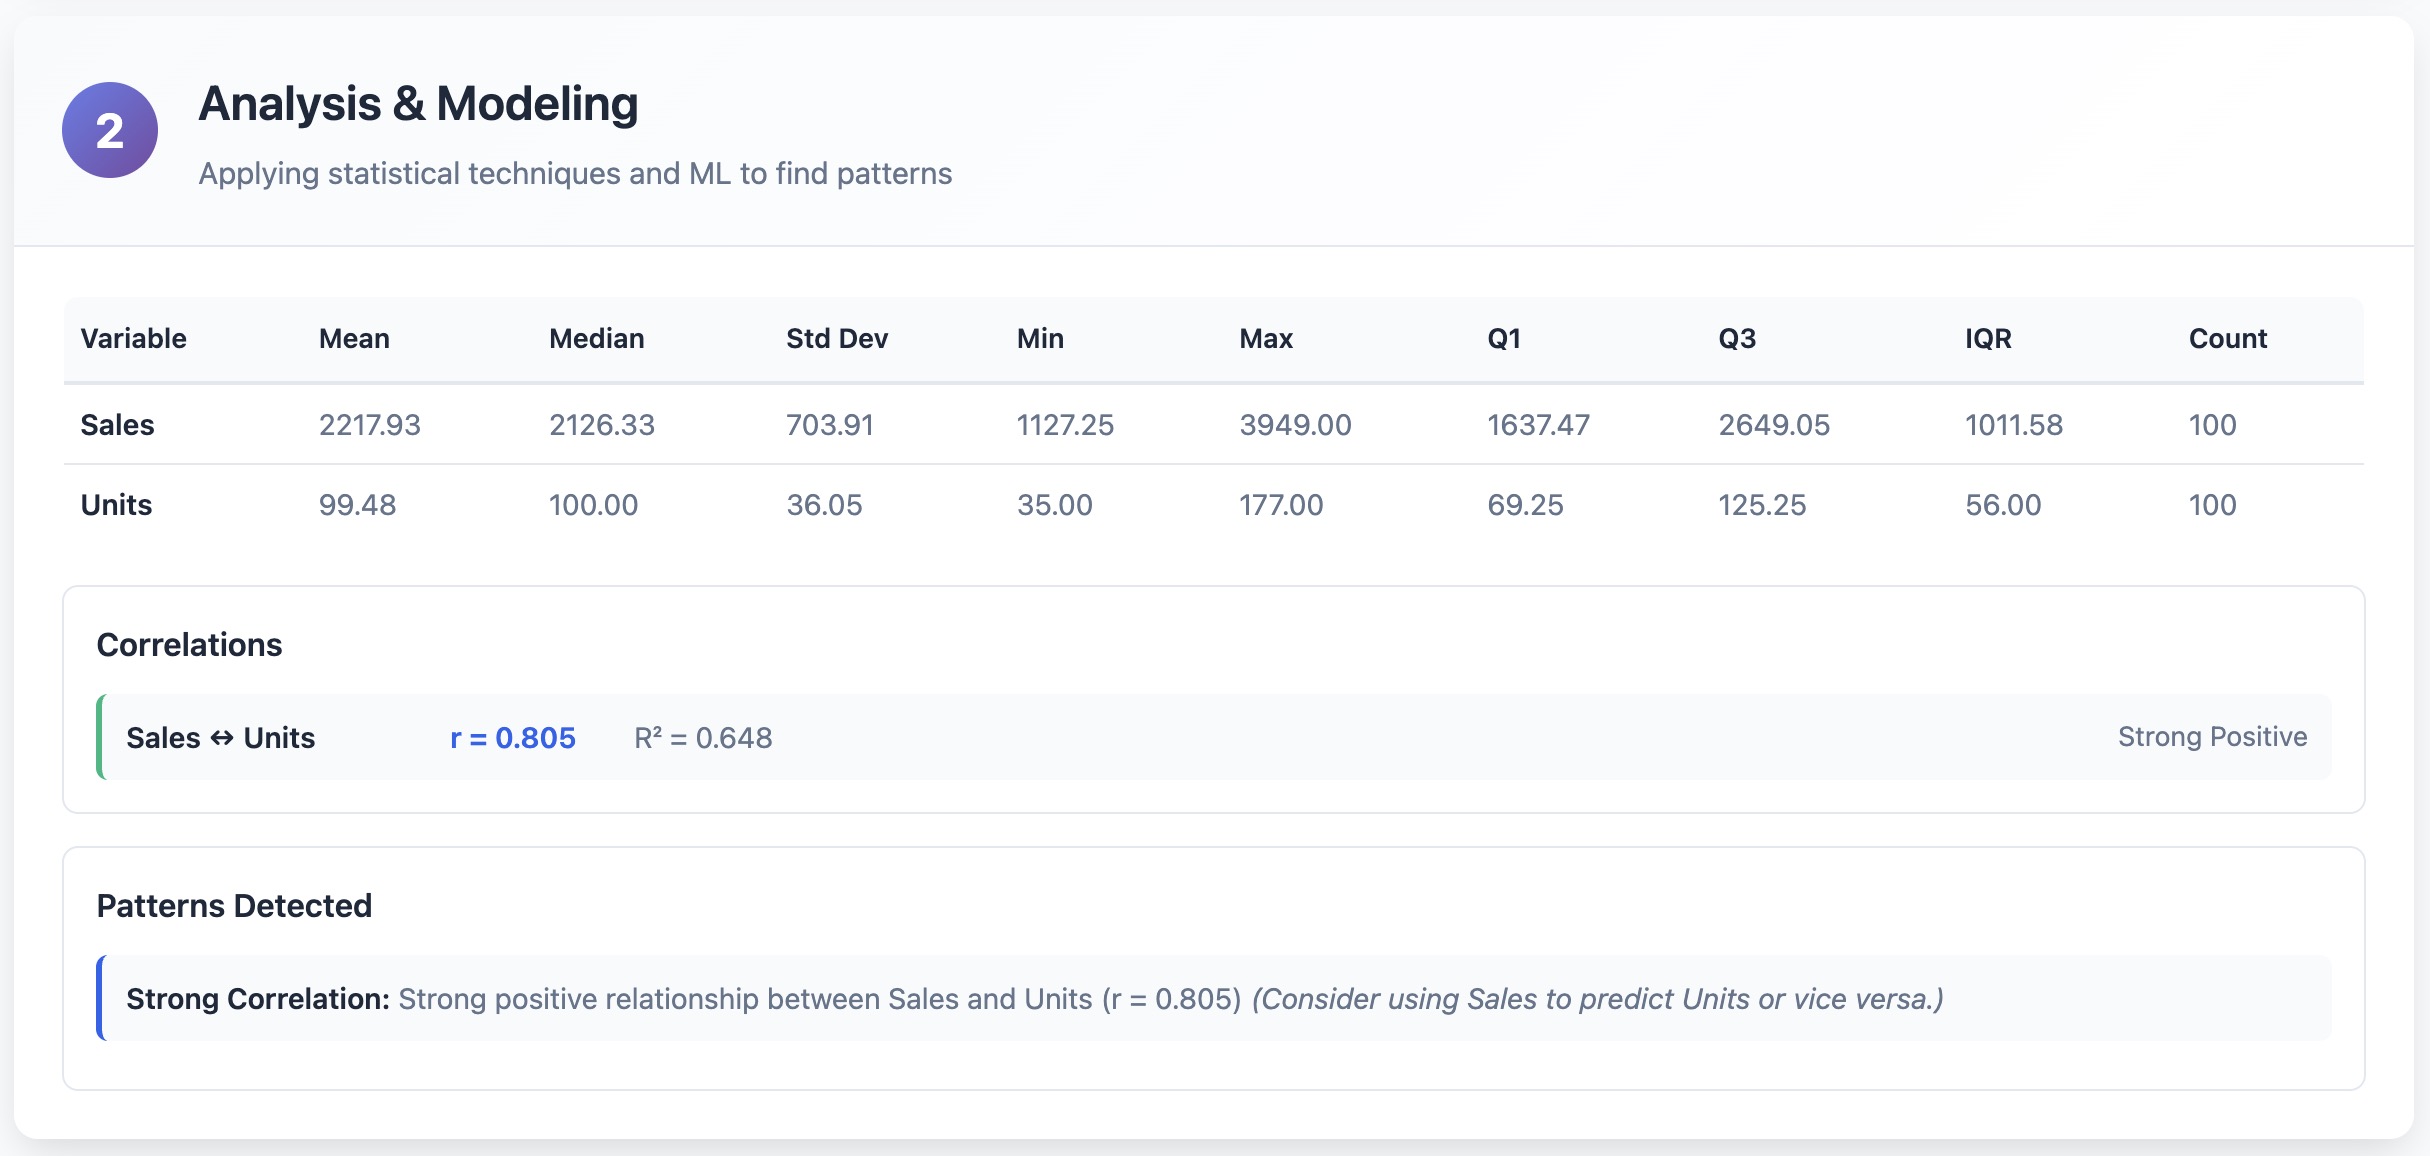Click the Sales mean value 2217.93
This screenshot has height=1156, width=2430.
tap(369, 425)
